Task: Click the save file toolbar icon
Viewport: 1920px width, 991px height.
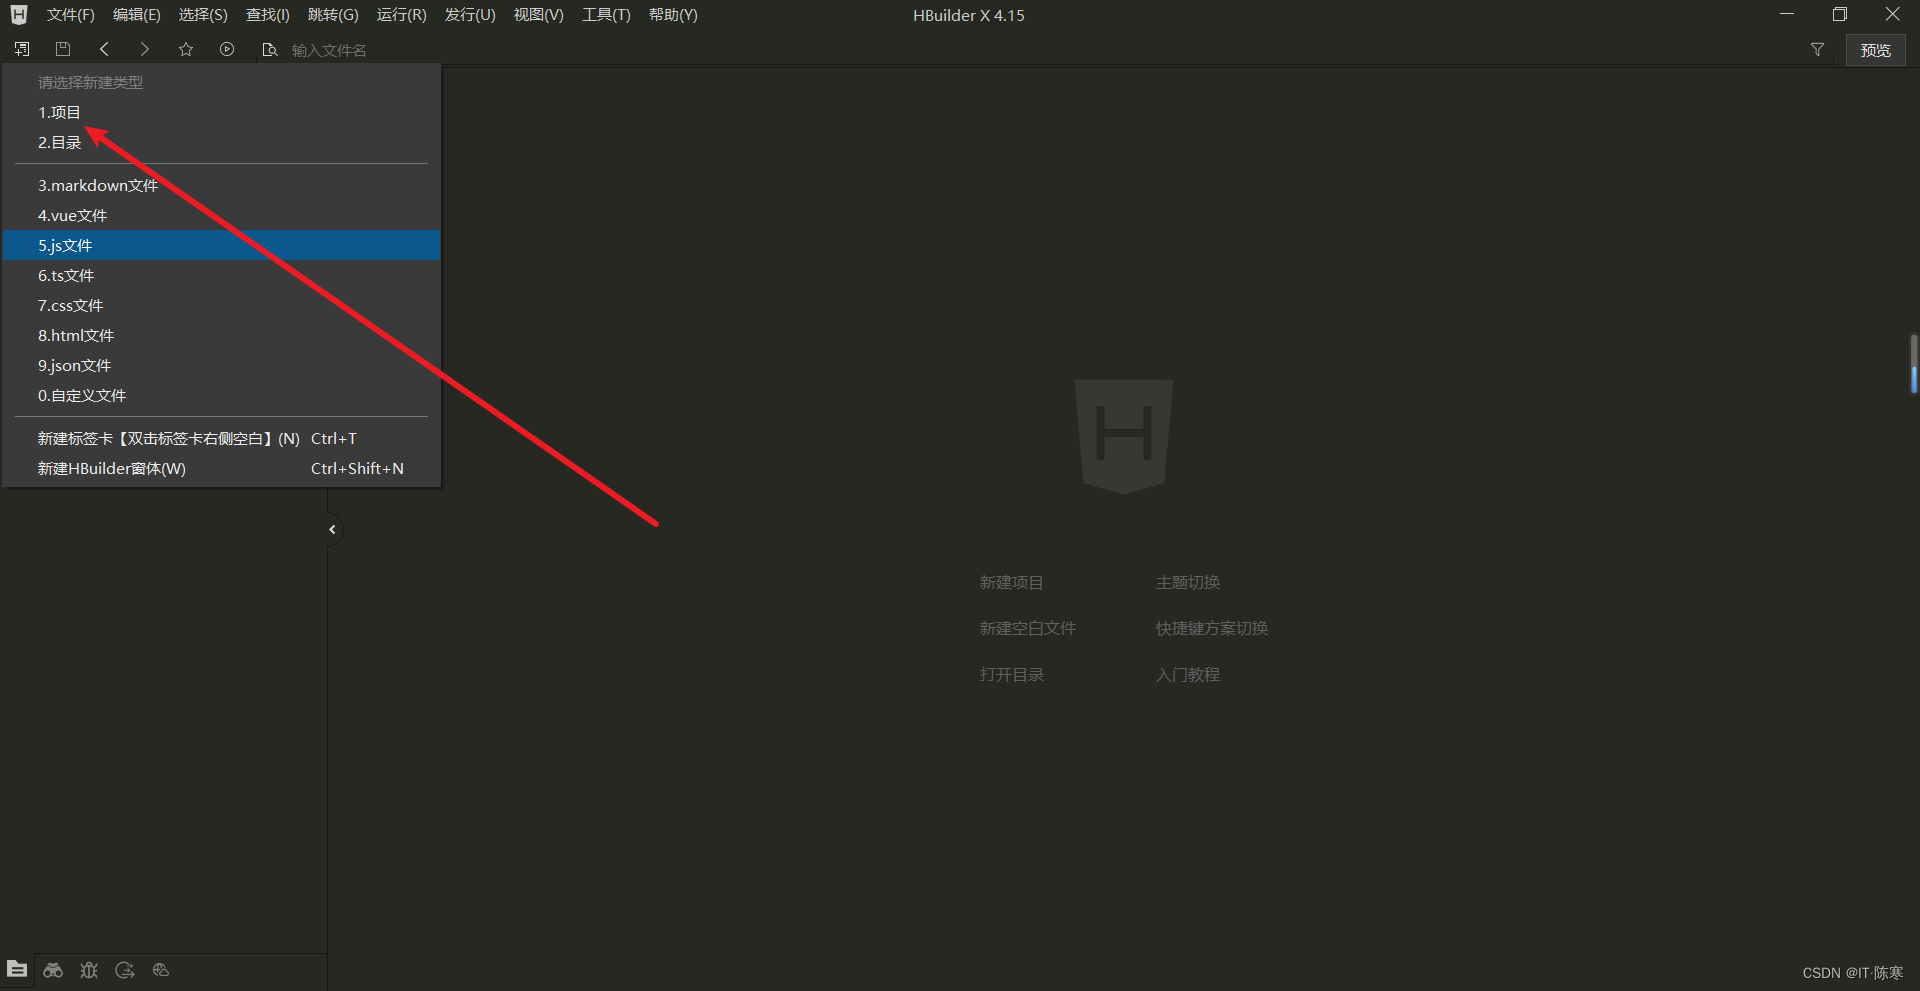Action: click(63, 49)
